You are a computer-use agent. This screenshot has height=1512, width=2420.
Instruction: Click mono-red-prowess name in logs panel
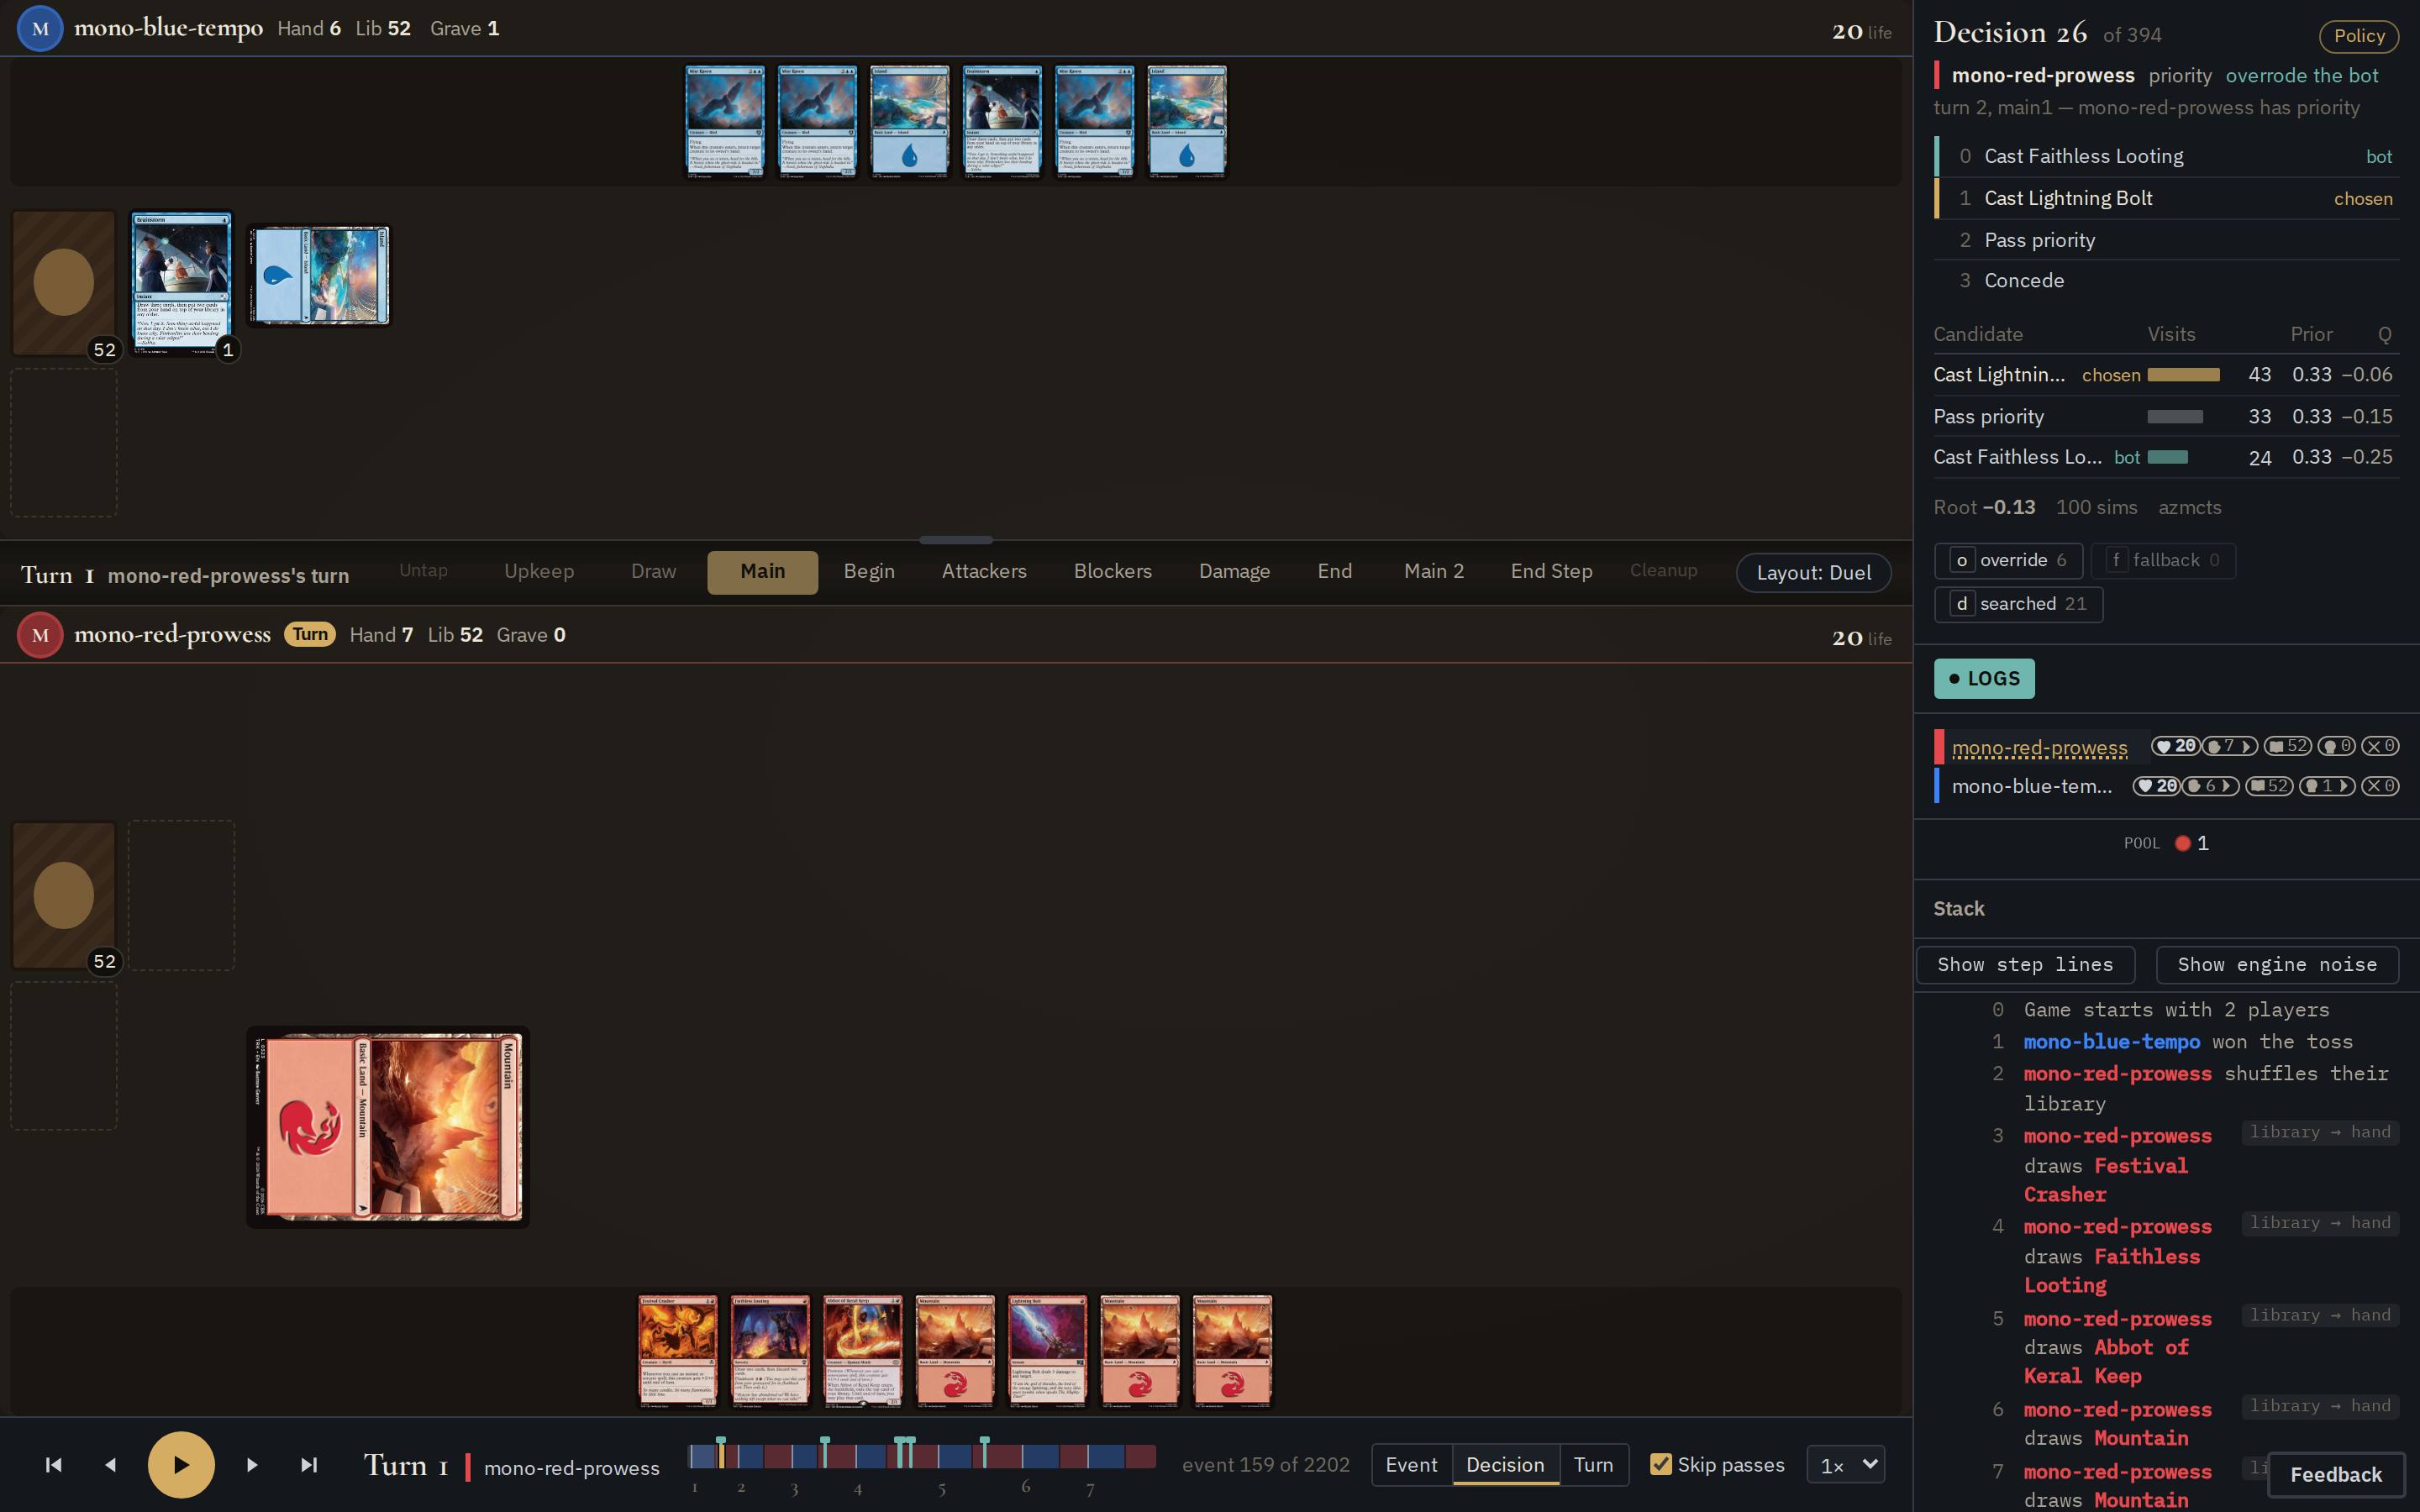(x=2039, y=747)
